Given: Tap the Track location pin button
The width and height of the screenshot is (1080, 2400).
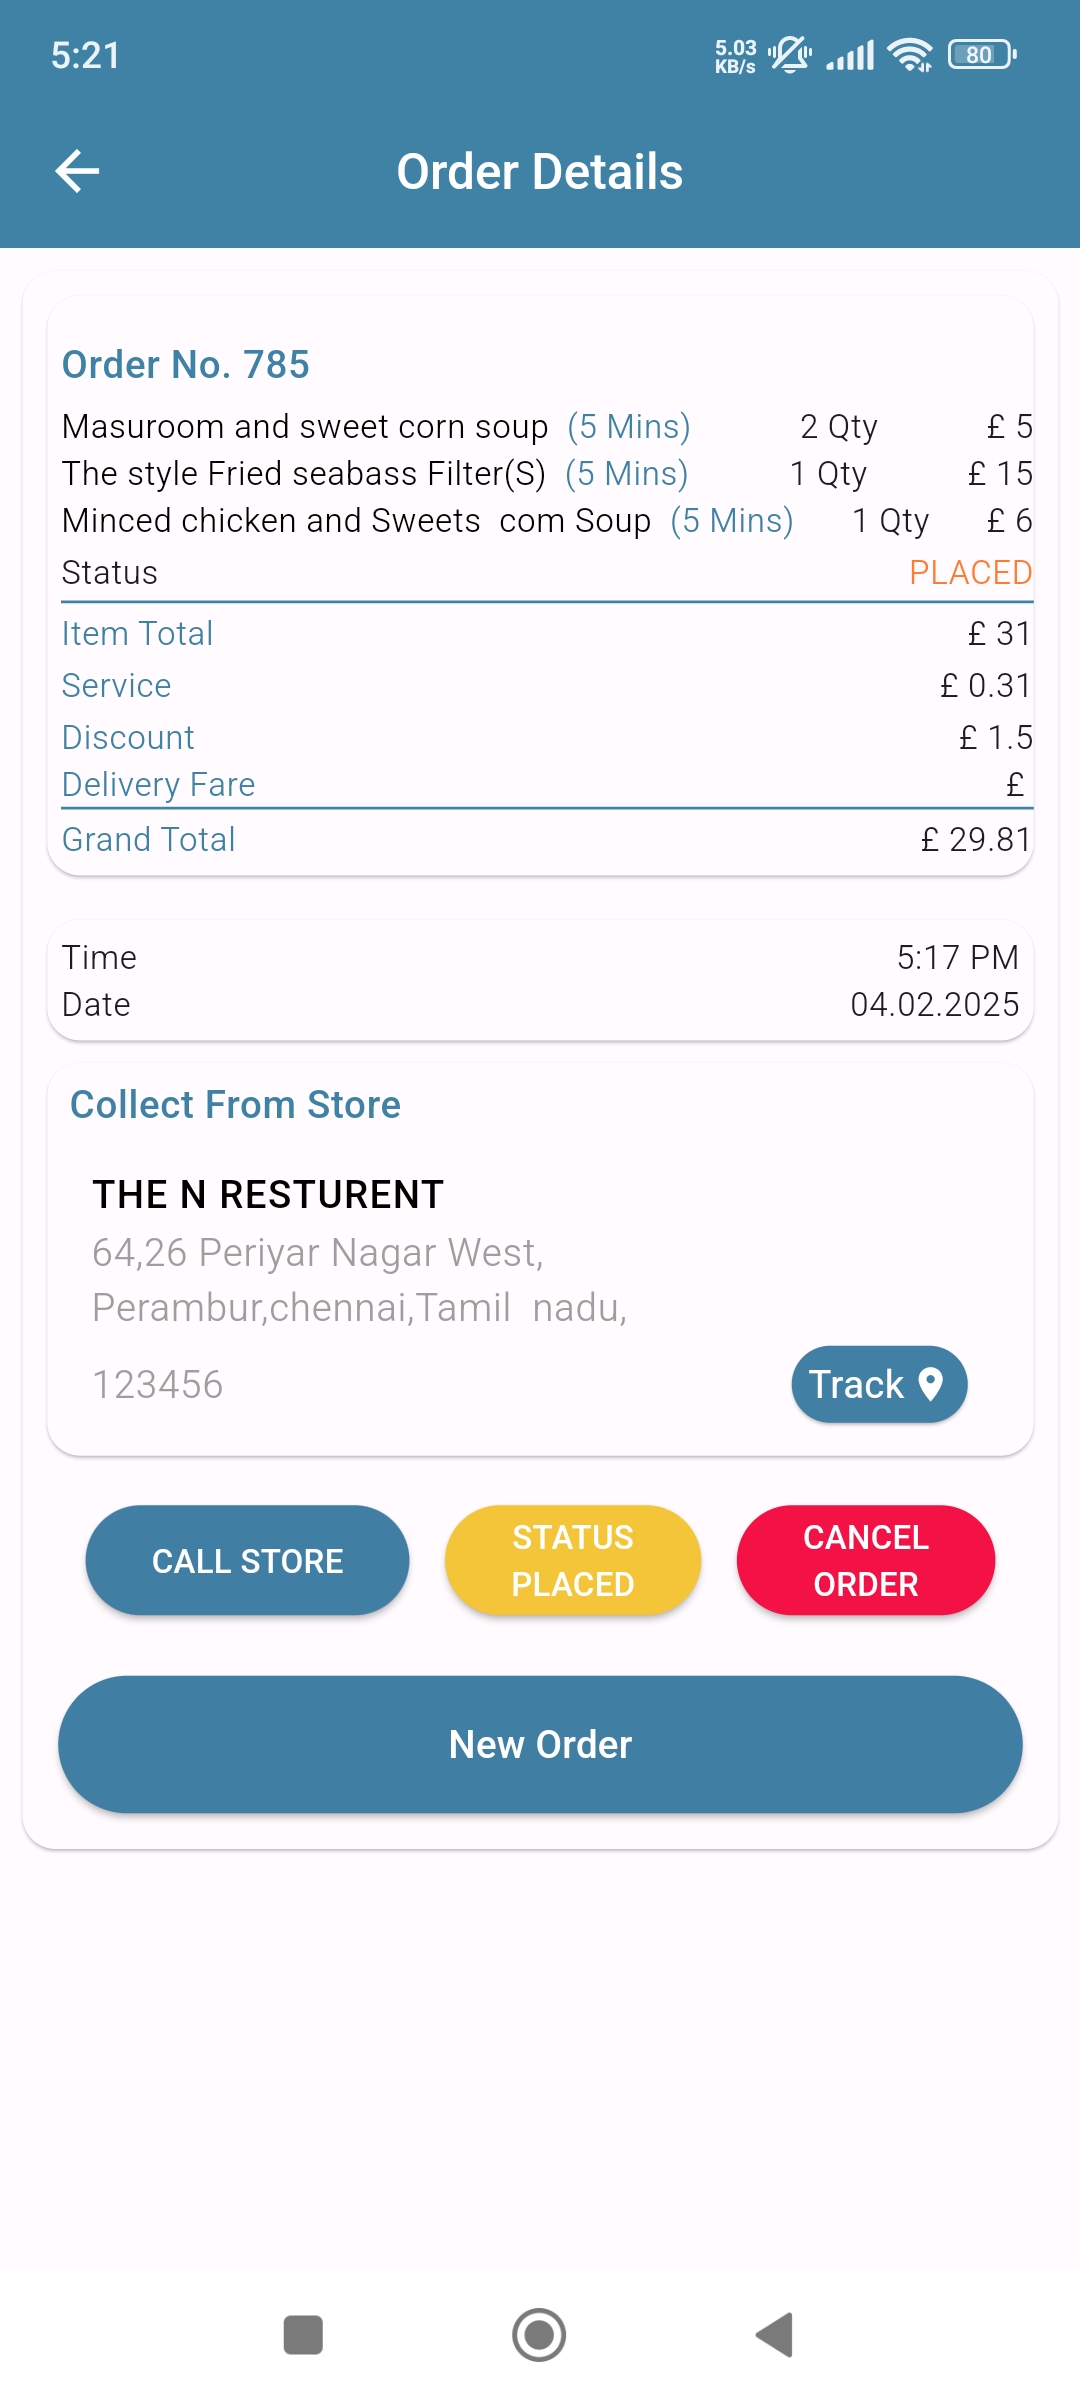Looking at the screenshot, I should tap(879, 1384).
